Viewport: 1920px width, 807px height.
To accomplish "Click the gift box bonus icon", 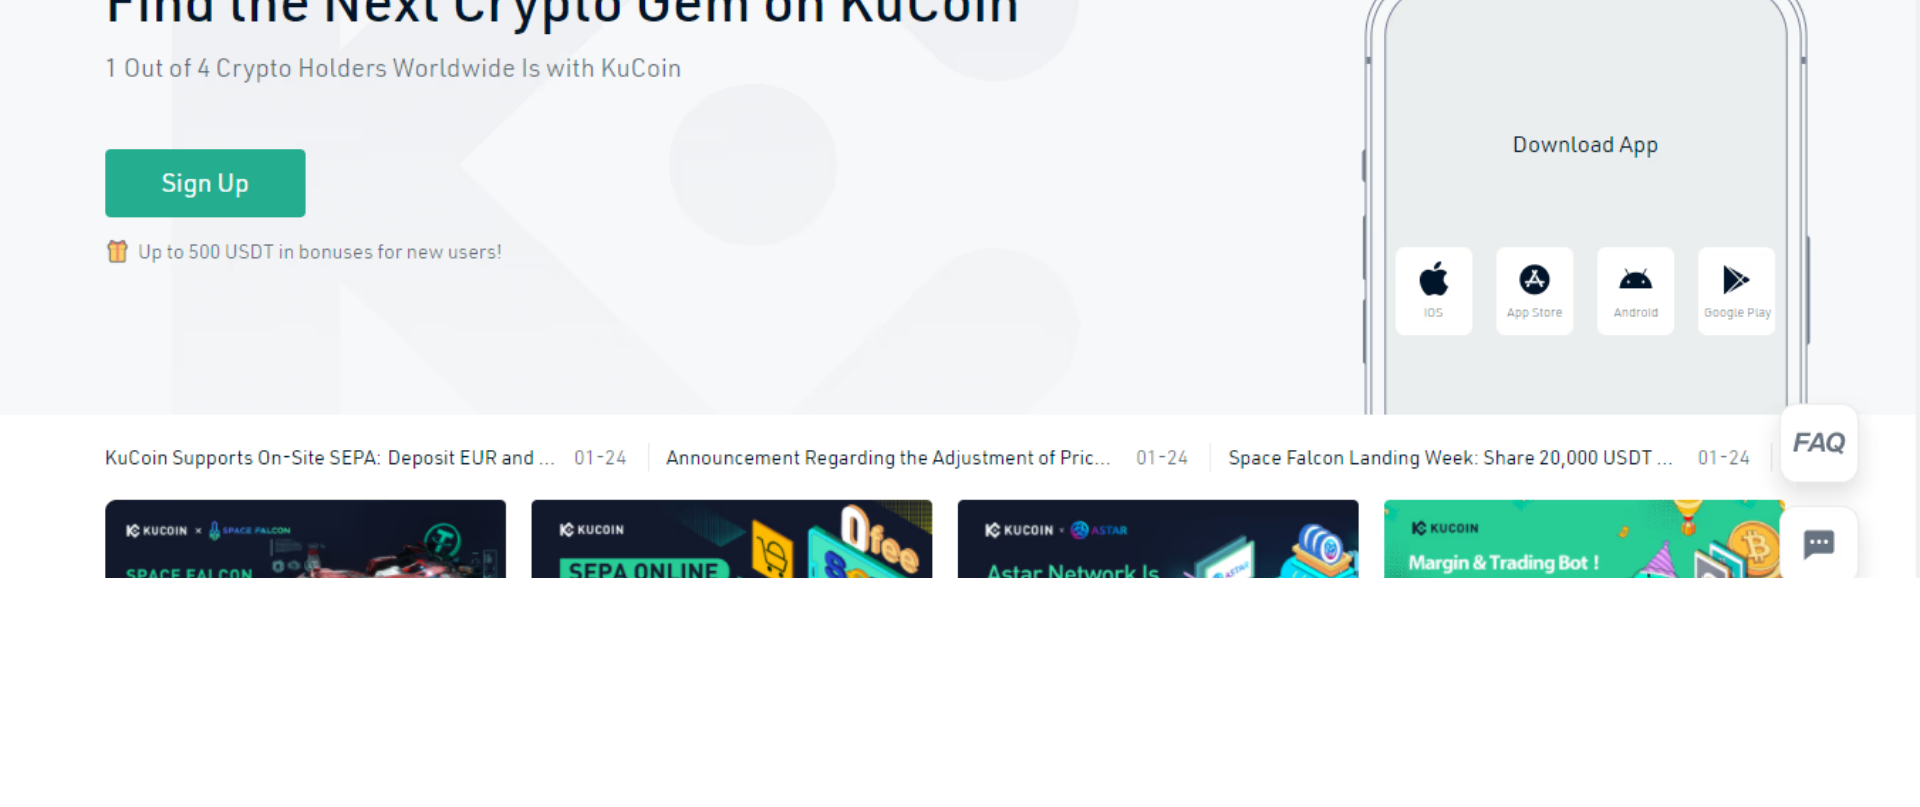I will 117,251.
